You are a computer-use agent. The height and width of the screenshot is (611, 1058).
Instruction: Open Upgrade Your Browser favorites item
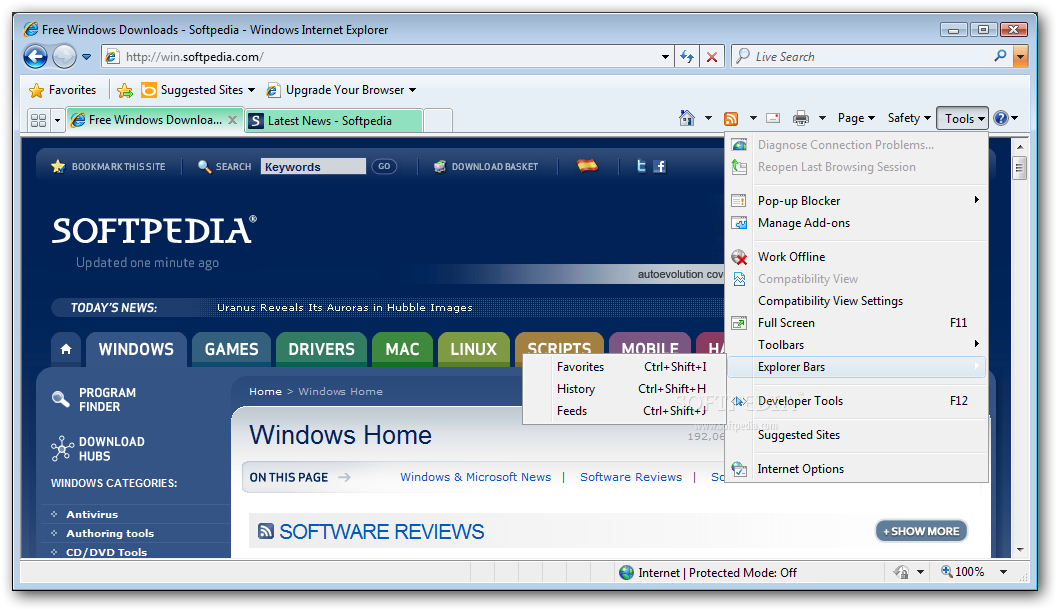[x=341, y=90]
